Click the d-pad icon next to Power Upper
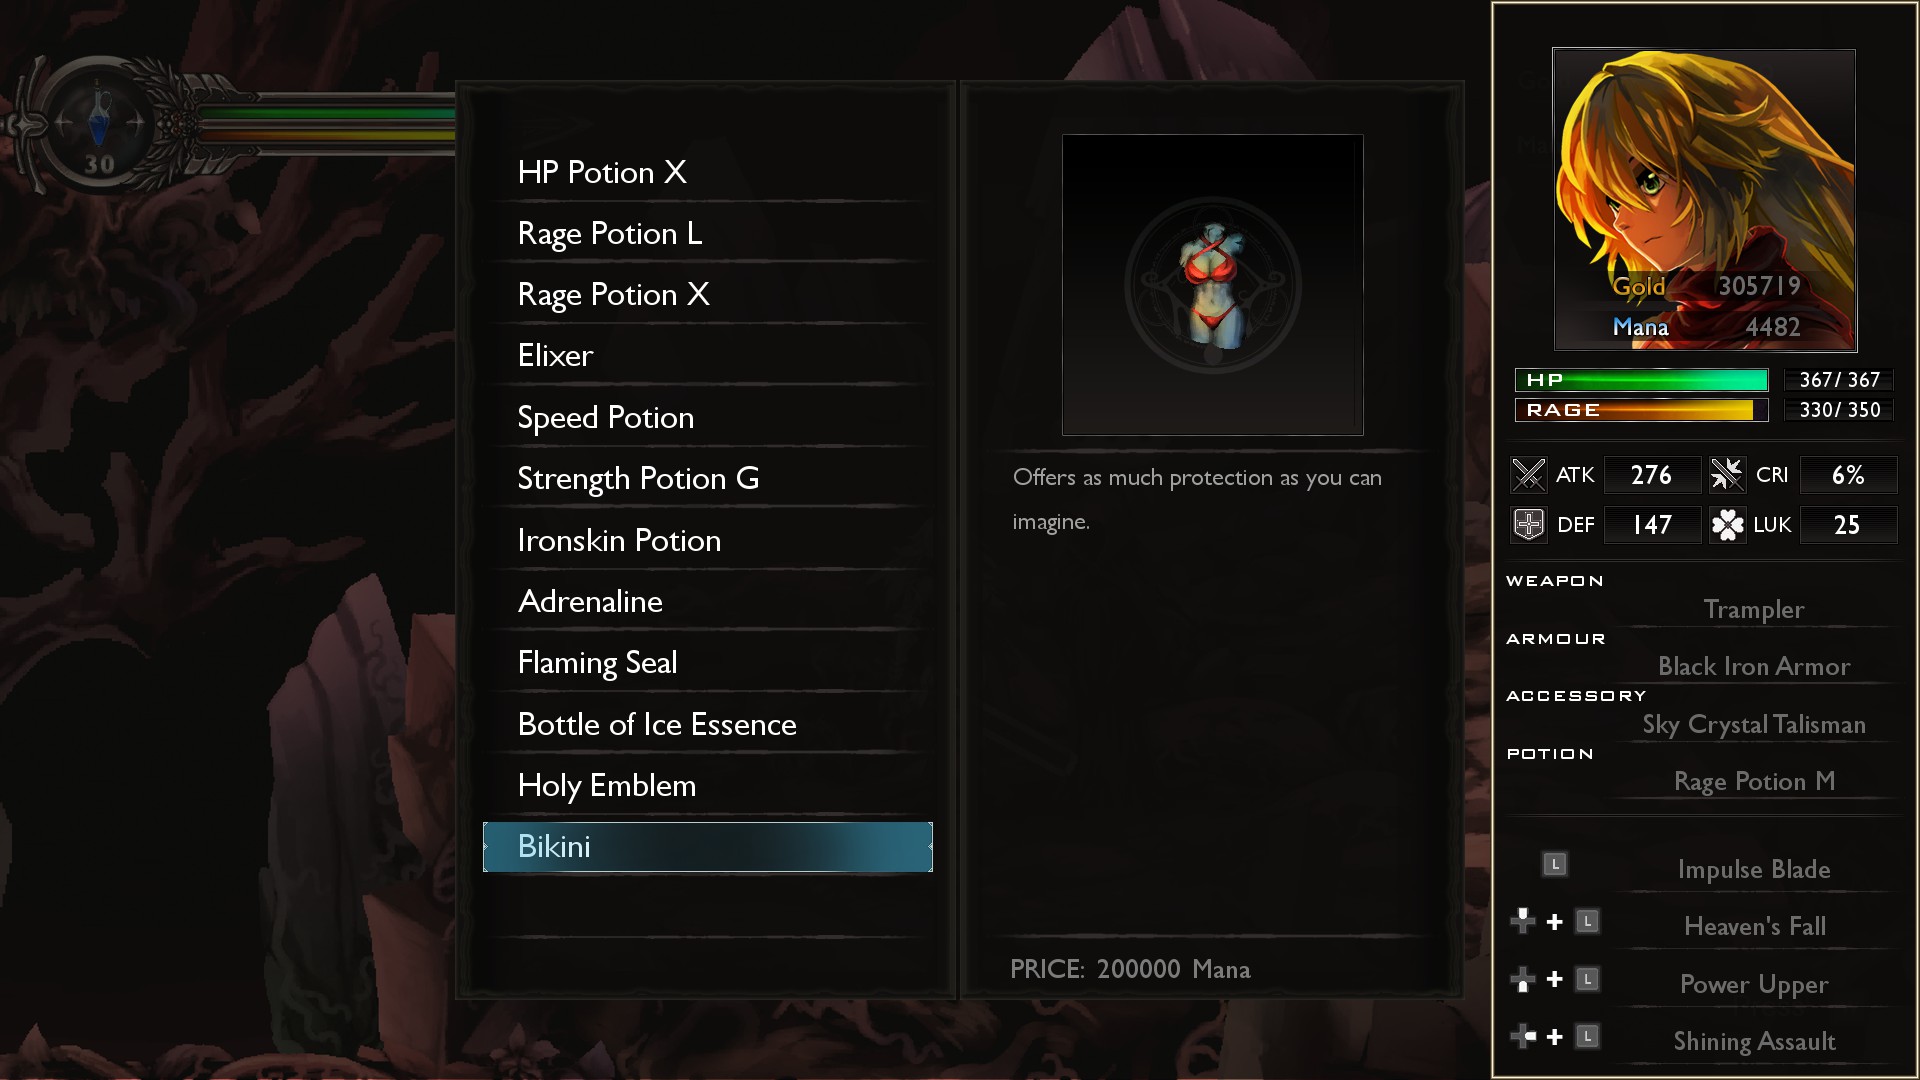The image size is (1920, 1080). point(1522,979)
